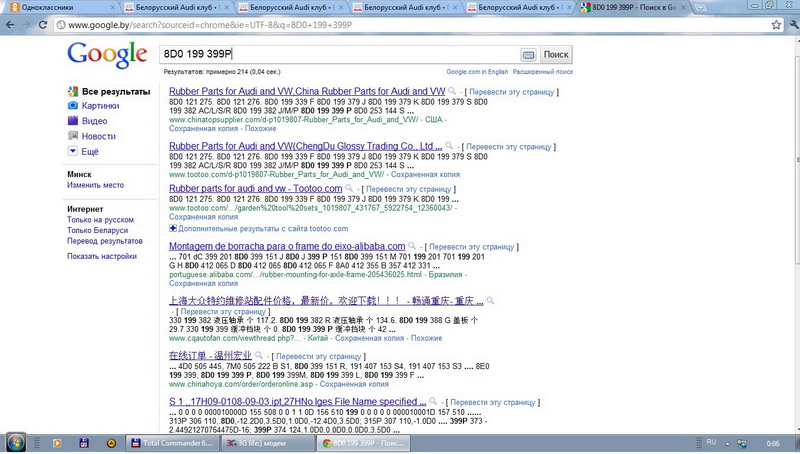Close the Одноклассники tab
Image resolution: width=800 pixels, height=454 pixels.
pyautogui.click(x=112, y=7)
